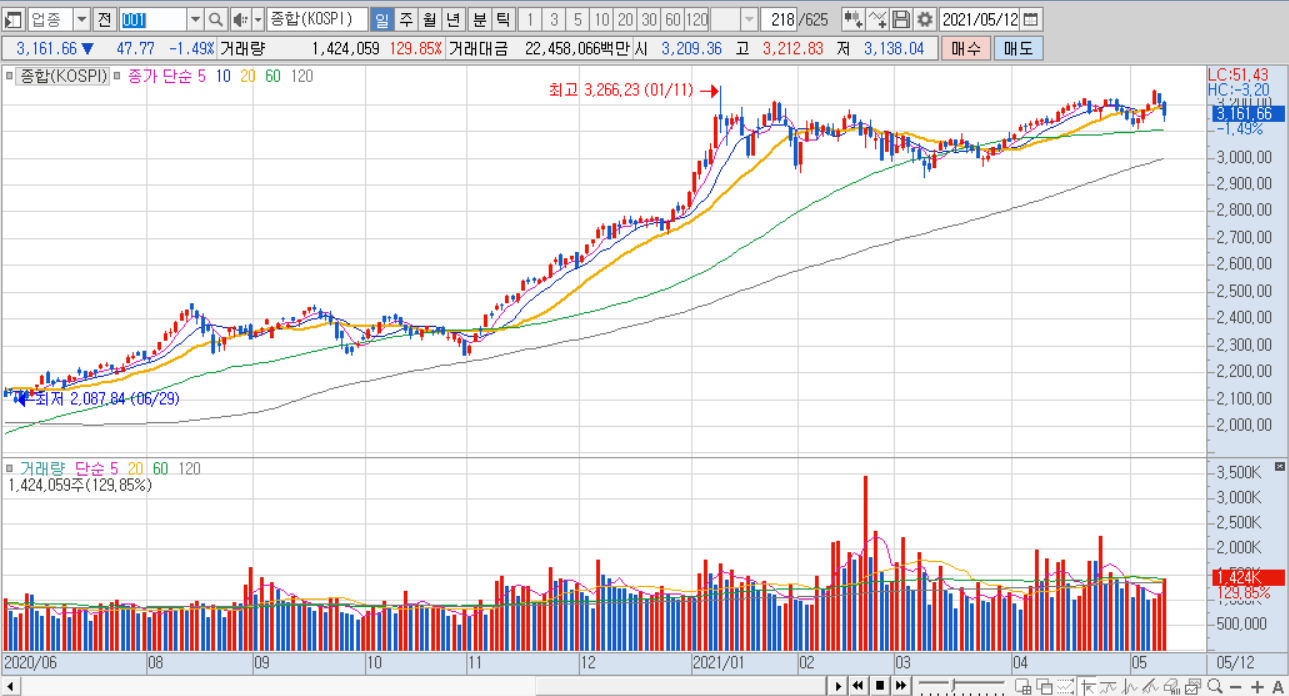Viewport: 1289px width, 696px height.
Task: Select the 분 (minute) period tab
Action: pyautogui.click(x=479, y=19)
